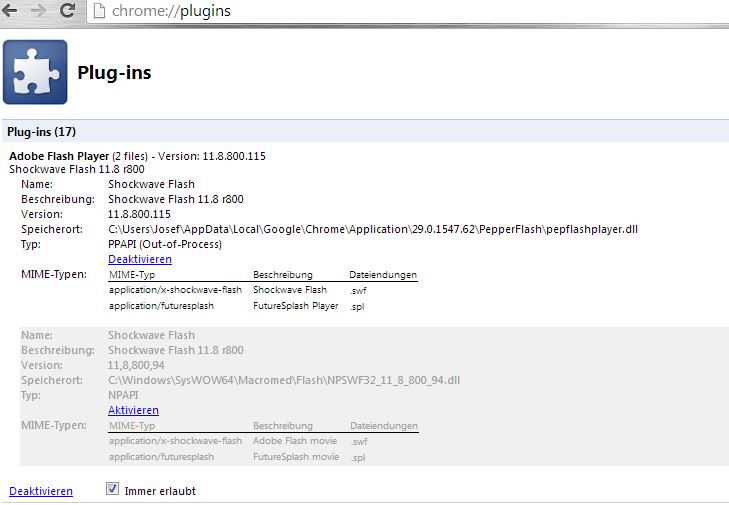Click the Adobe Flash movie description cell
This screenshot has width=729, height=505.
coord(295,441)
